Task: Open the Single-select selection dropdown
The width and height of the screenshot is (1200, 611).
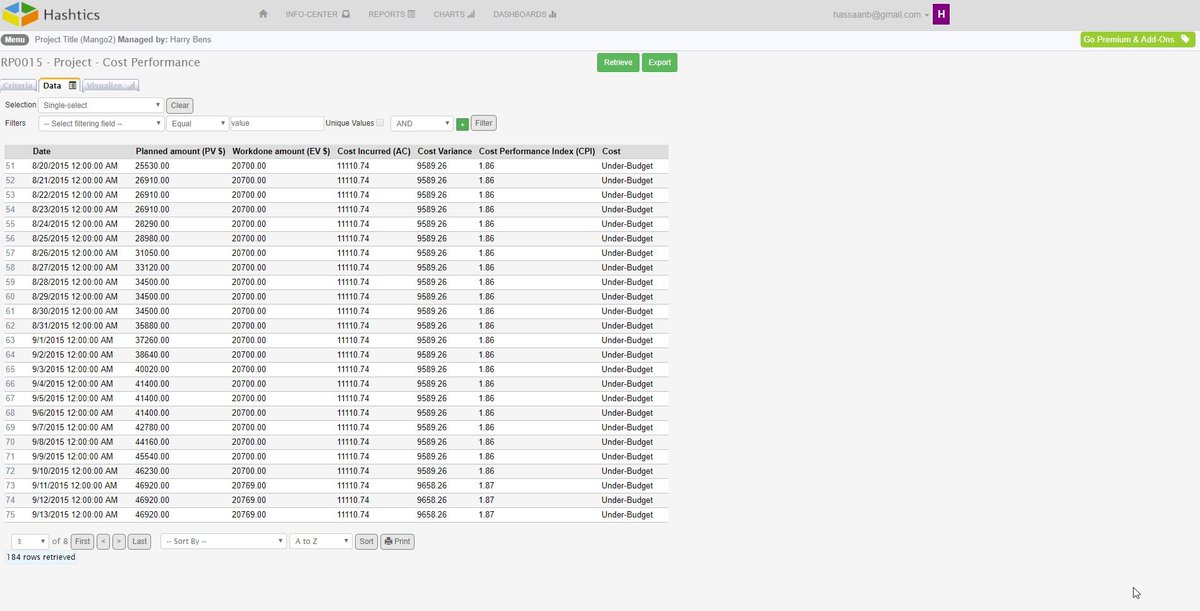Action: click(101, 105)
